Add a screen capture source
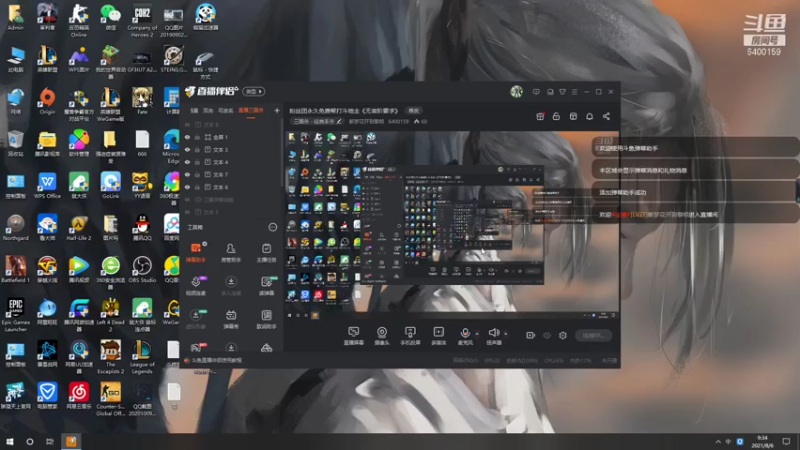 [354, 336]
